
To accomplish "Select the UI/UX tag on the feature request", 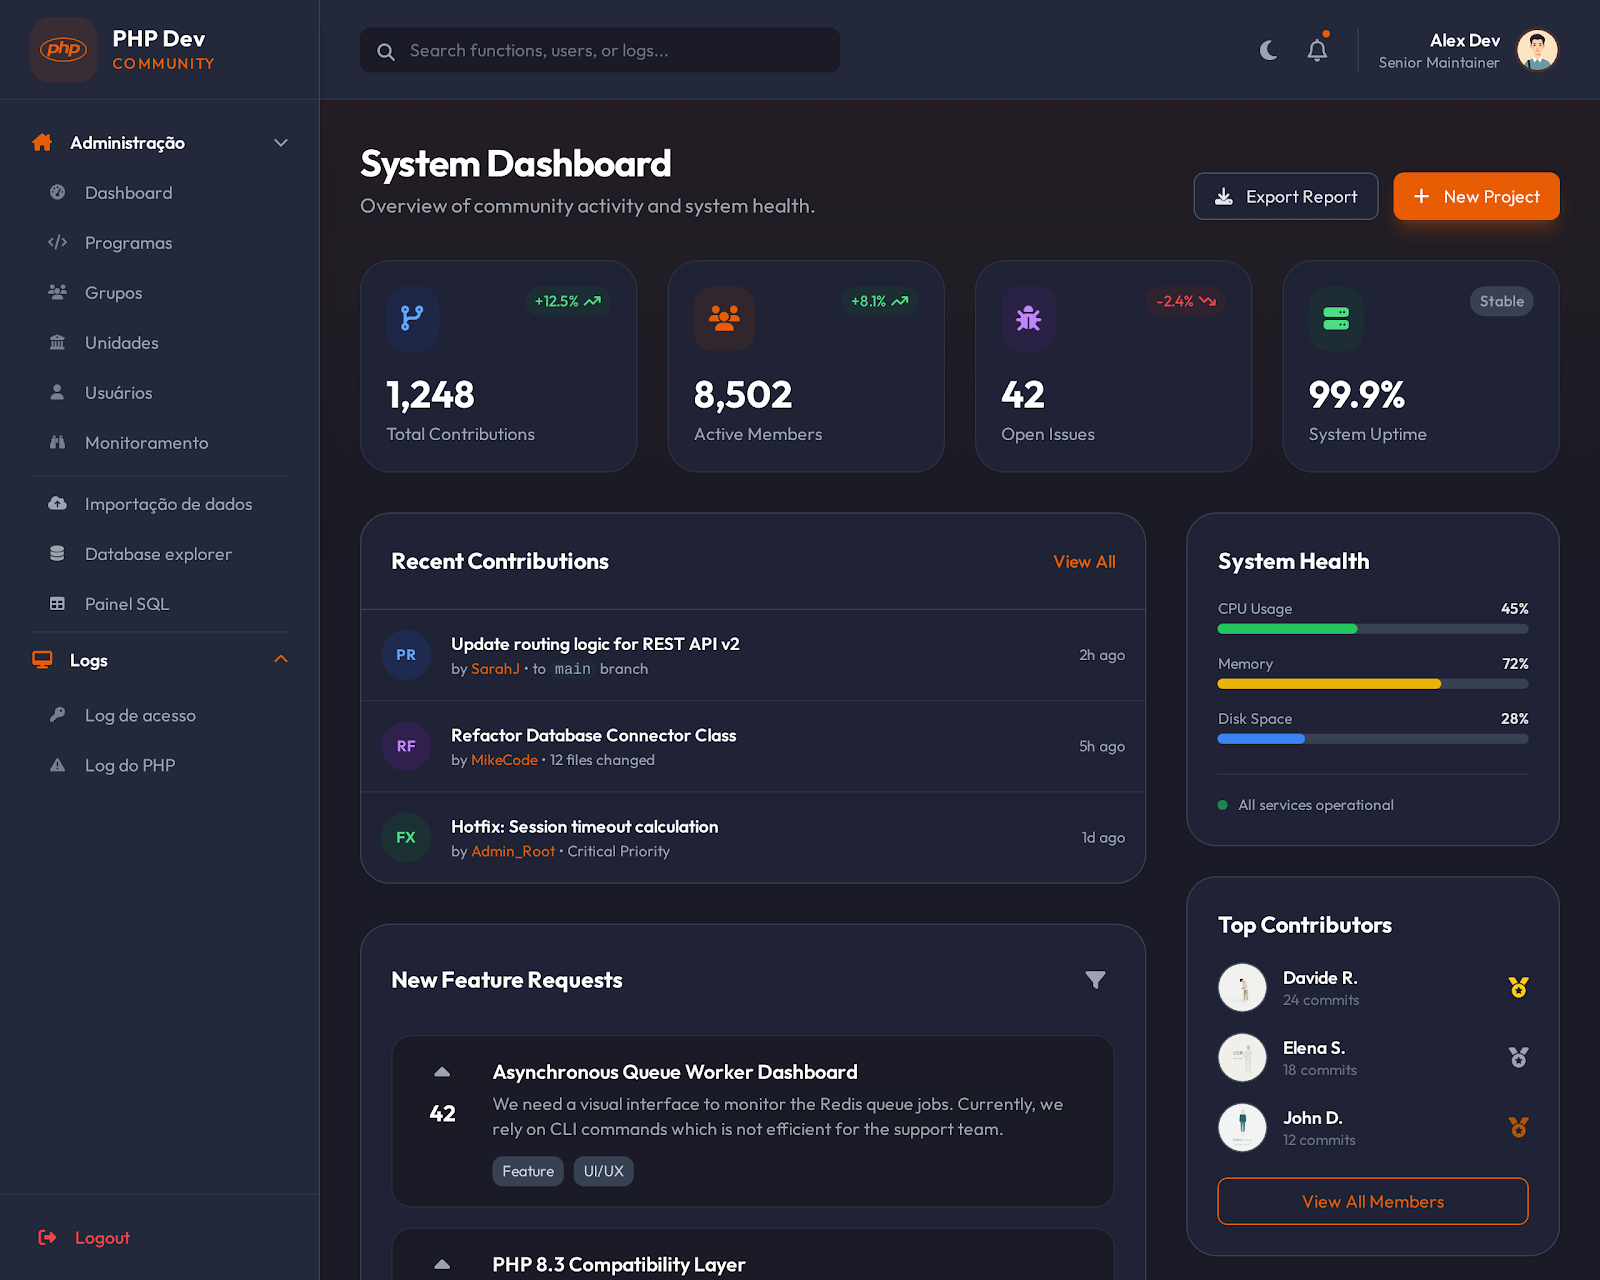I will click(603, 1171).
